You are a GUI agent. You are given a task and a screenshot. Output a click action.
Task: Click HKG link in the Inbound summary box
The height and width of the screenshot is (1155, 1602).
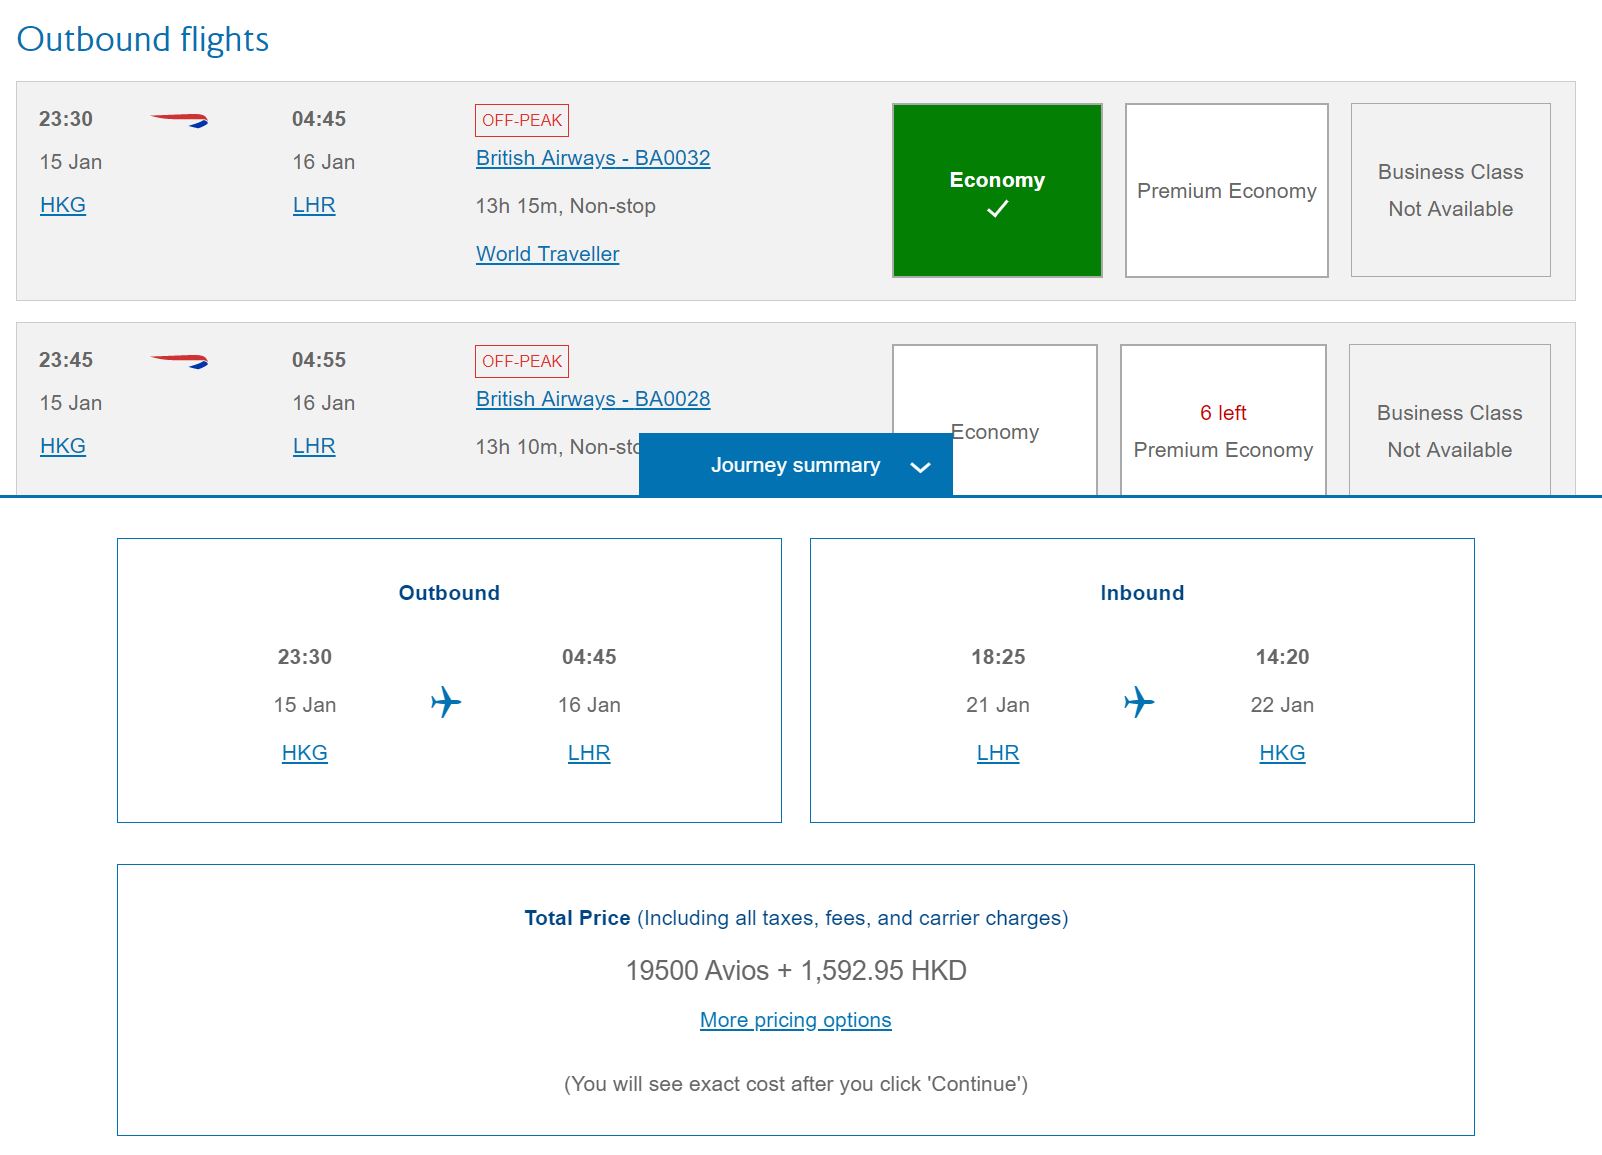coord(1282,753)
